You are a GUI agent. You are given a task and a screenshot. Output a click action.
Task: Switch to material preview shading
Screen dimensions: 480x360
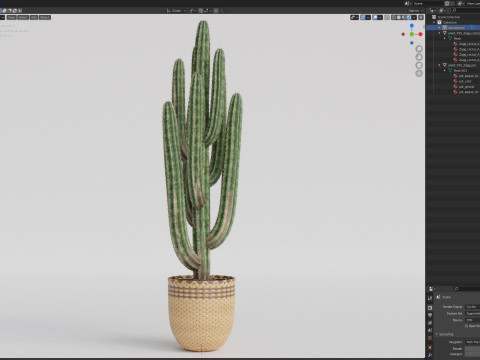click(404, 17)
